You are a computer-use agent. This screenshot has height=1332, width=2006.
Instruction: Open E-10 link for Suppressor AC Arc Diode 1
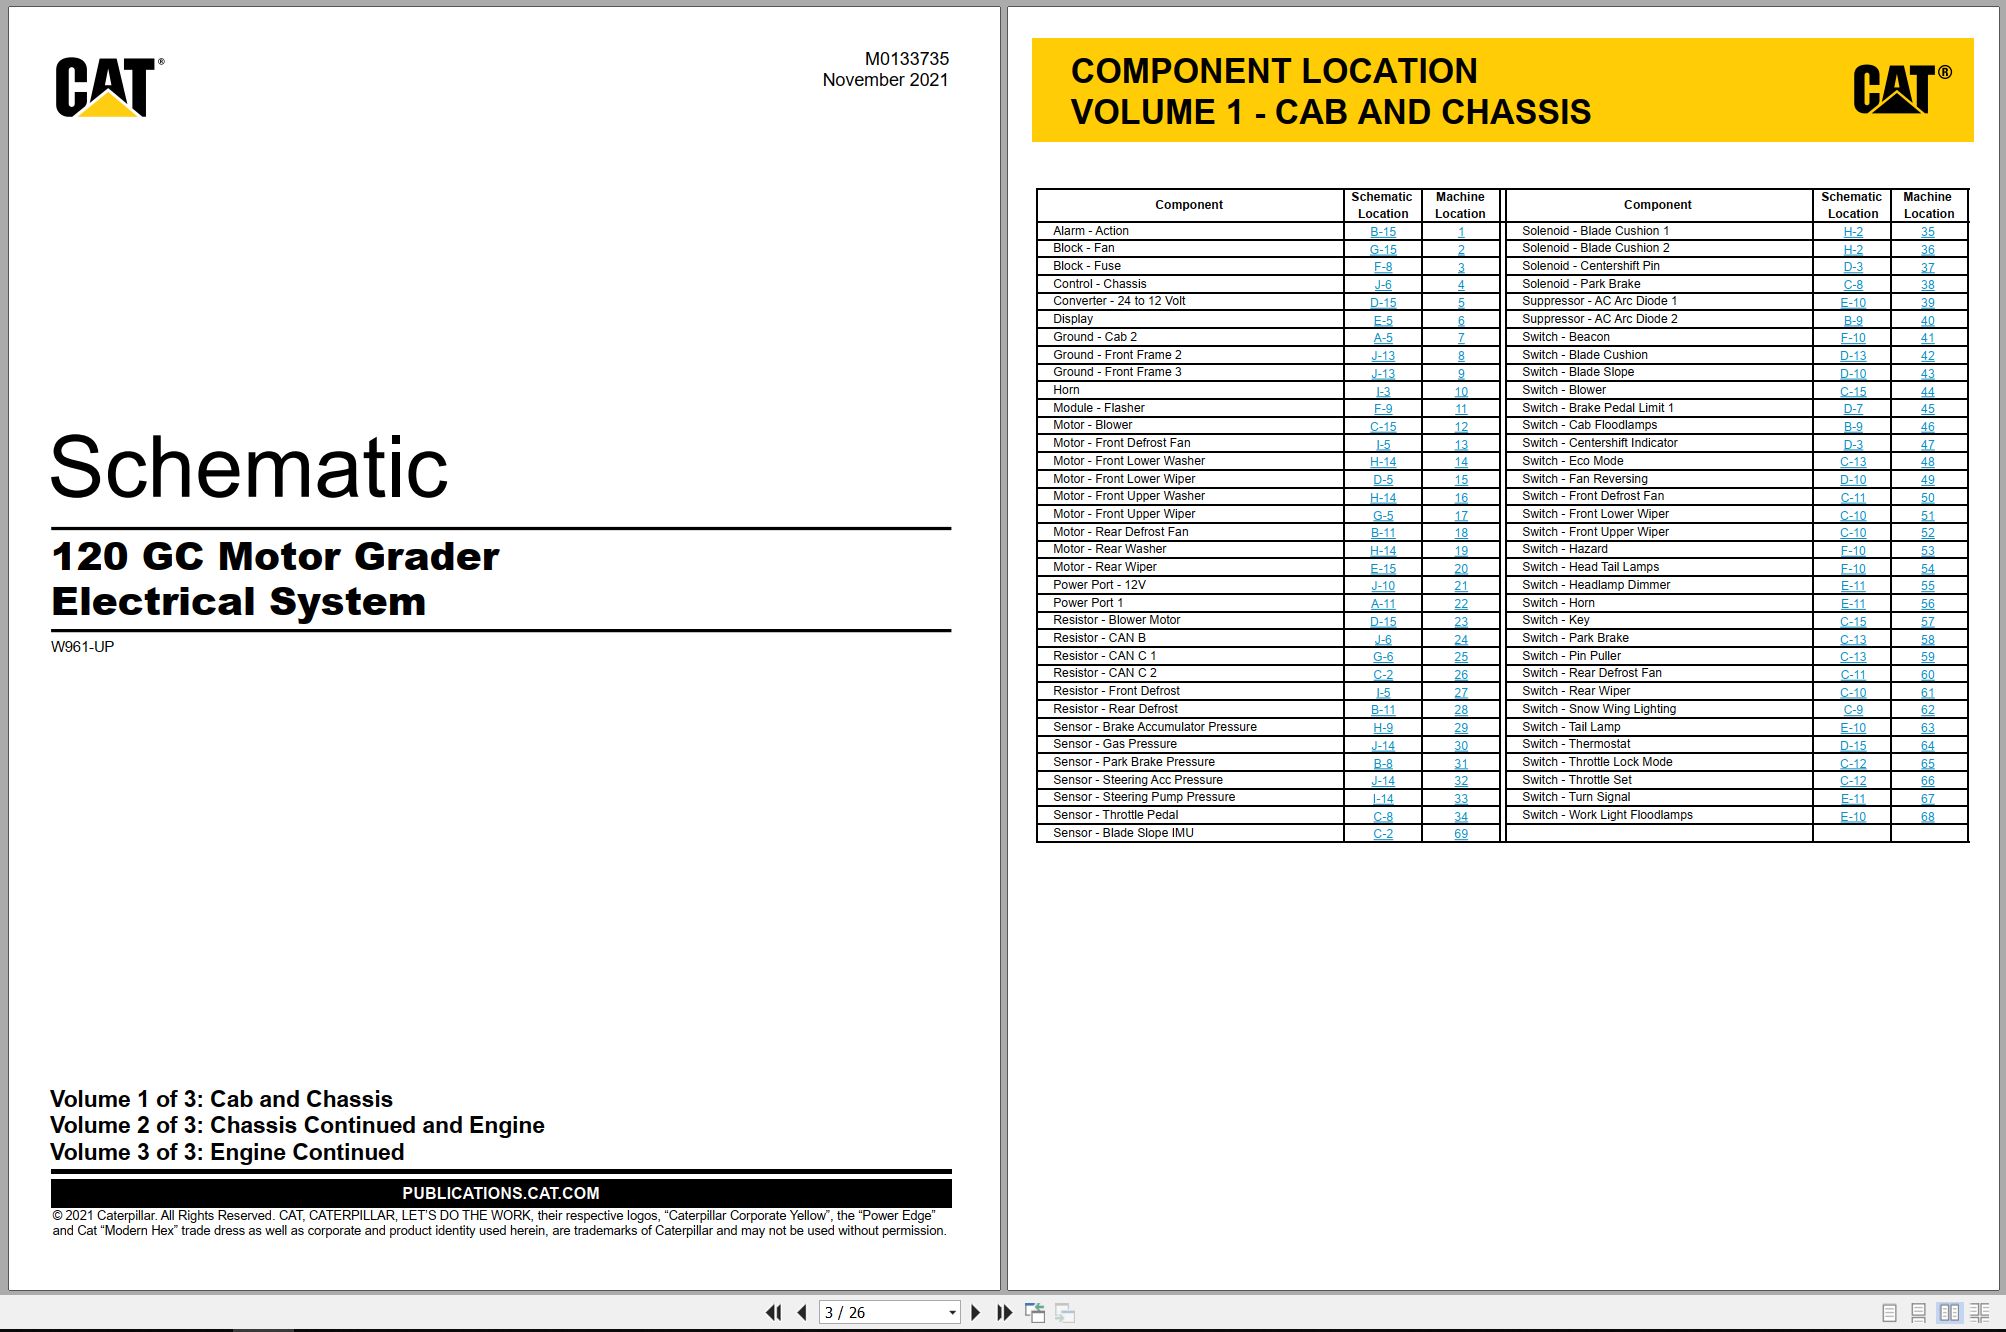click(1853, 303)
